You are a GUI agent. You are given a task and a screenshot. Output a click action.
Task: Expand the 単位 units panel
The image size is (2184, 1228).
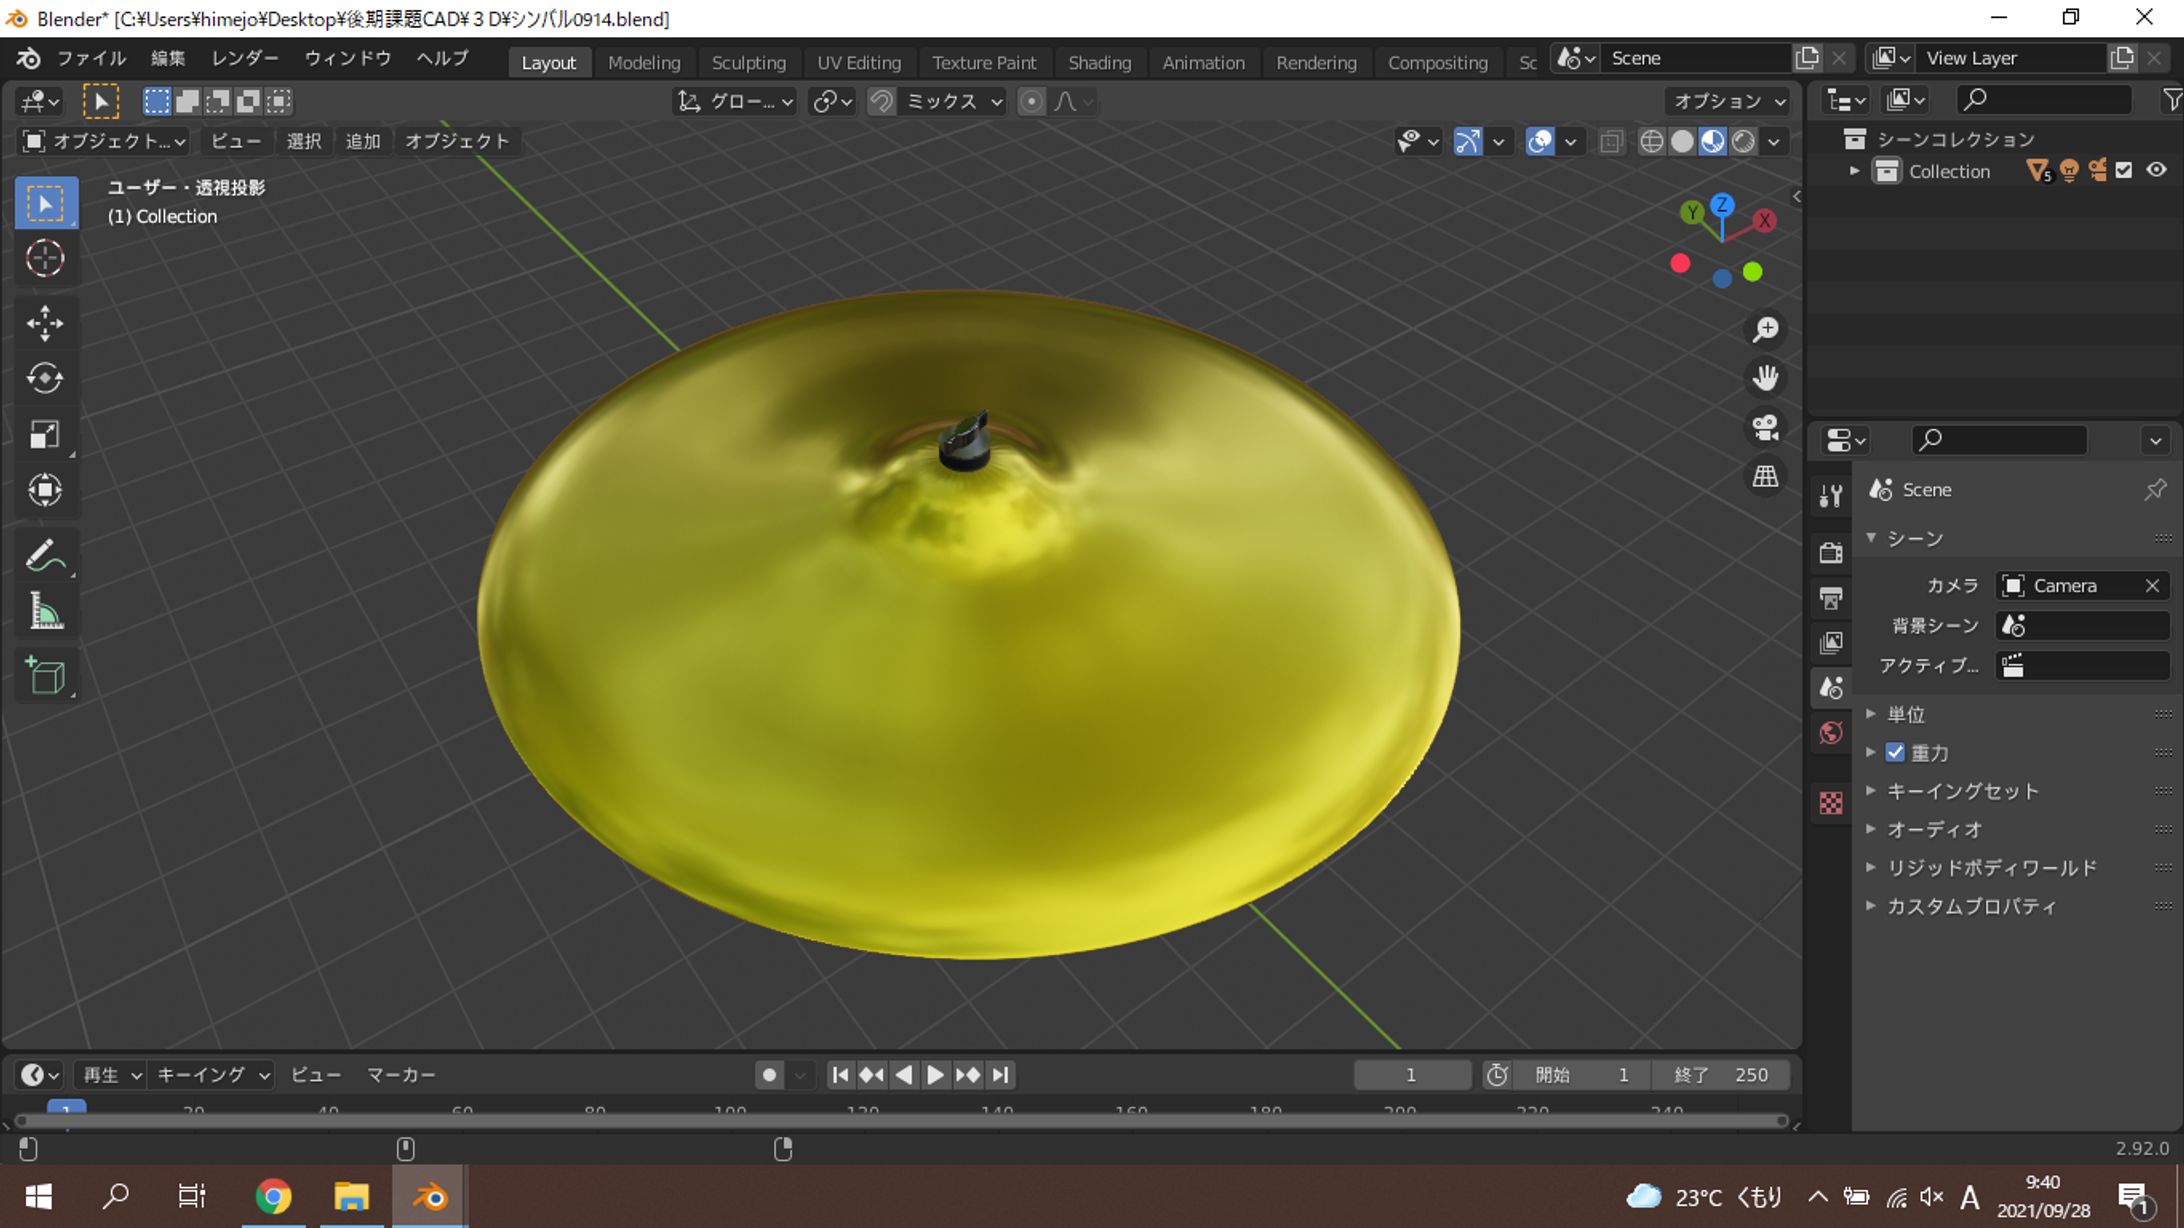1905,714
